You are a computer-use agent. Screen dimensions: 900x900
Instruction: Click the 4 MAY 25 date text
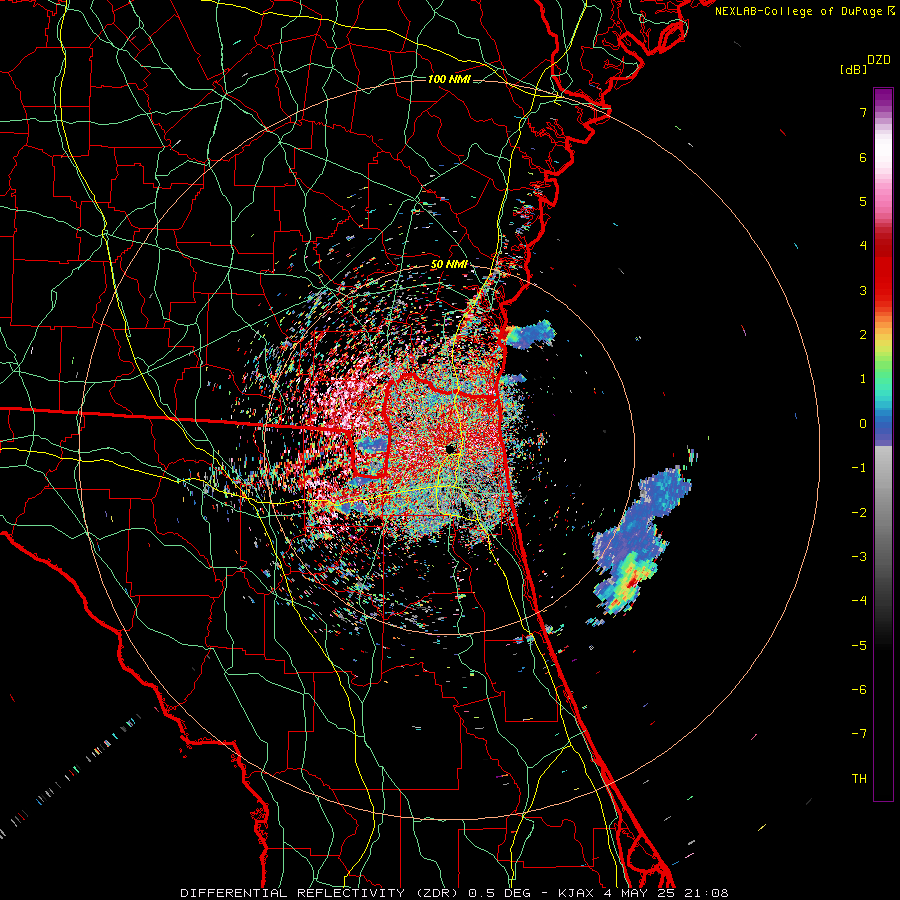(x=639, y=893)
